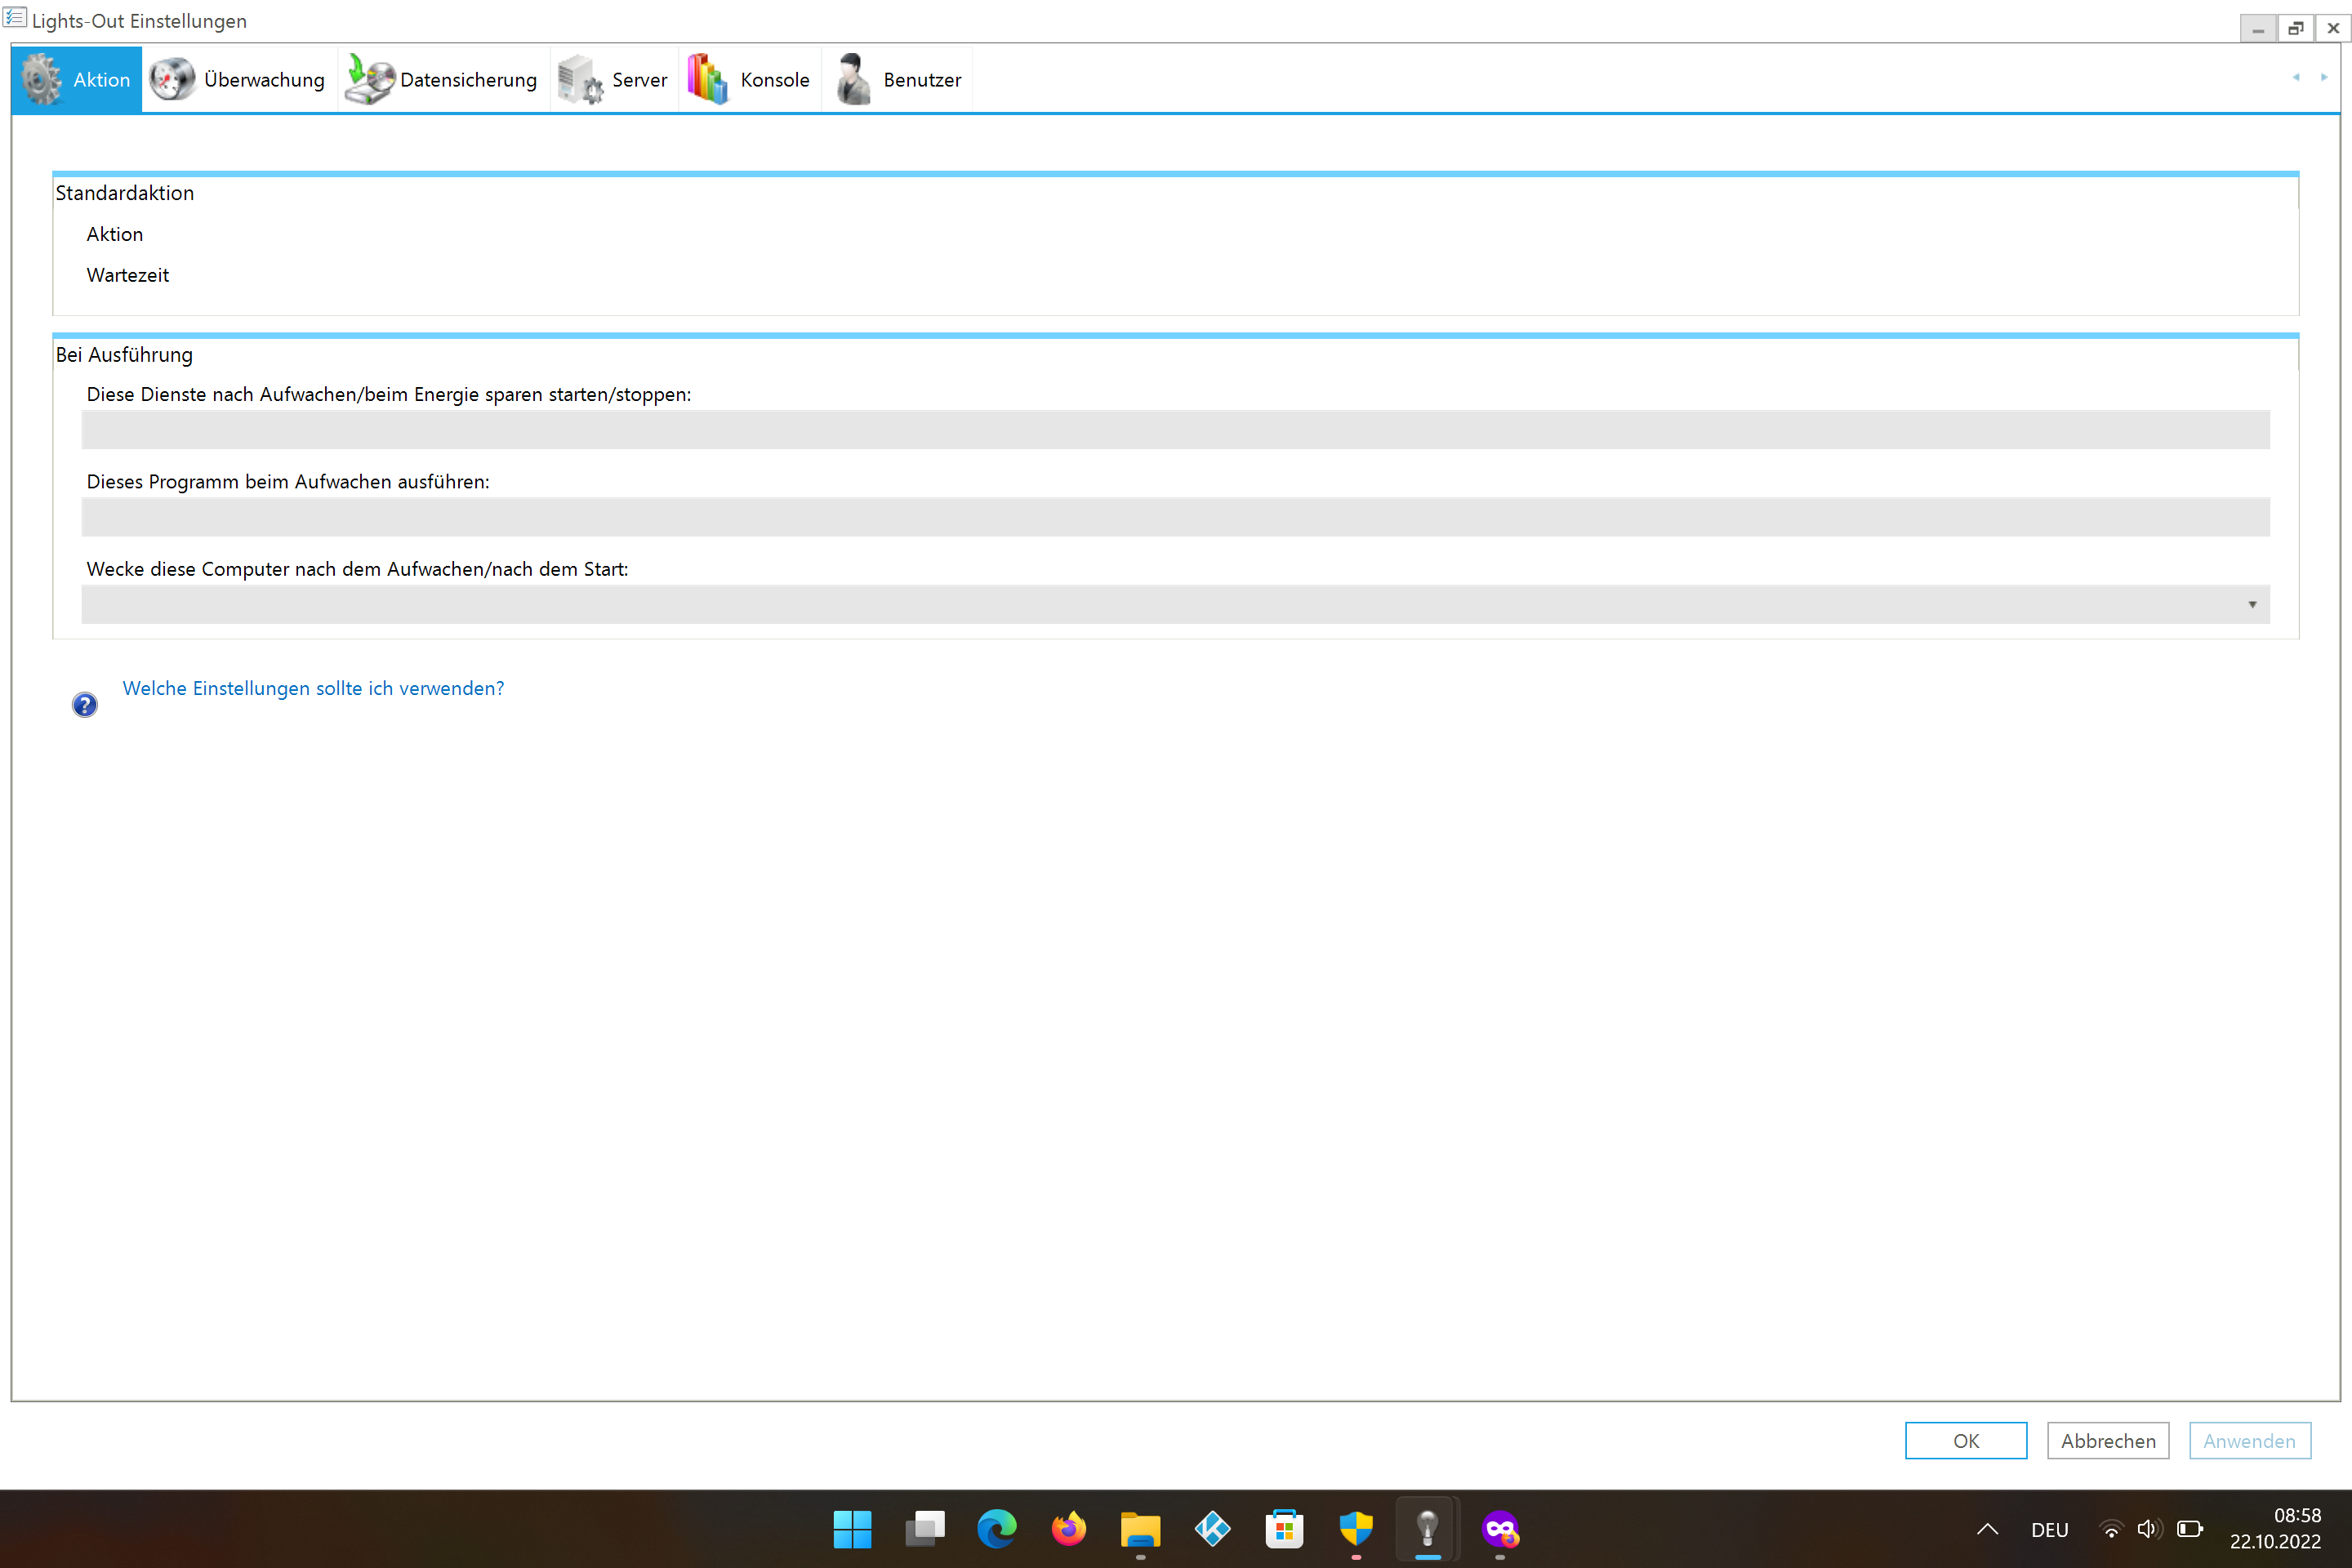
Task: Start Firefox from the taskbar
Action: pos(1067,1529)
